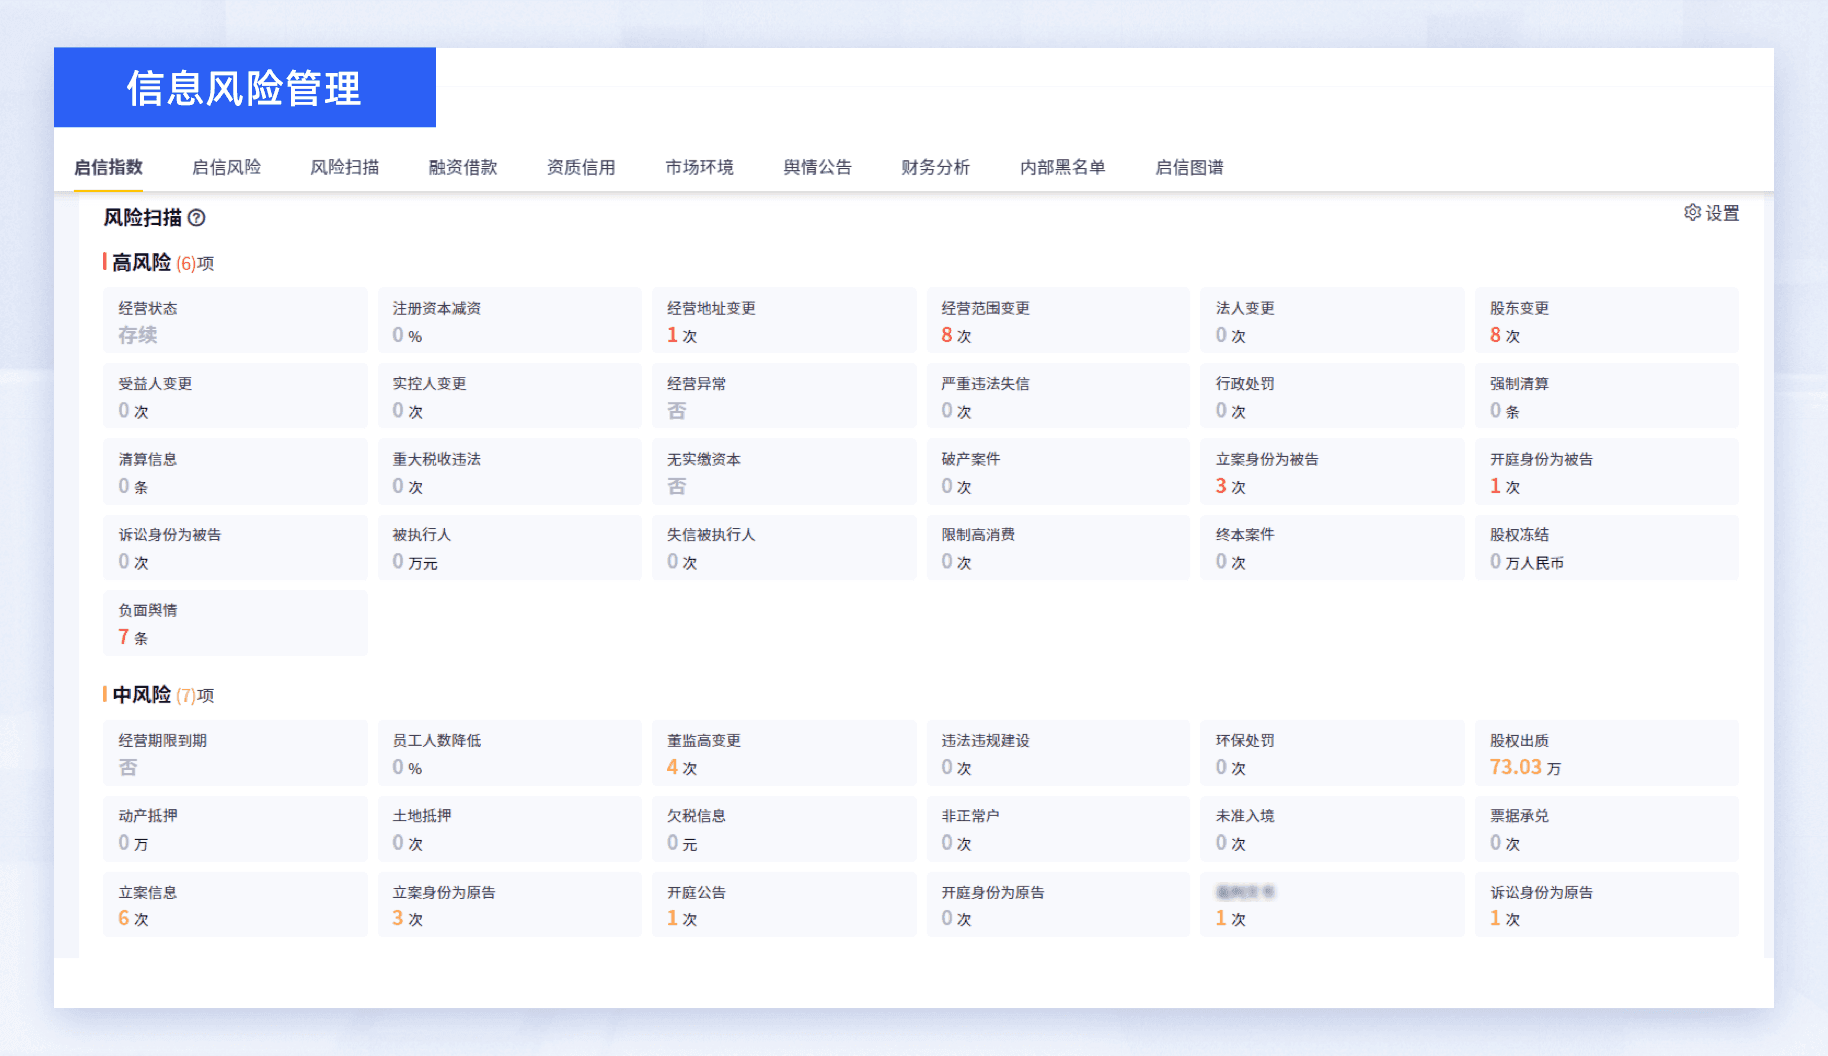
Task: Open the 风险扫描 tab
Action: (x=344, y=167)
